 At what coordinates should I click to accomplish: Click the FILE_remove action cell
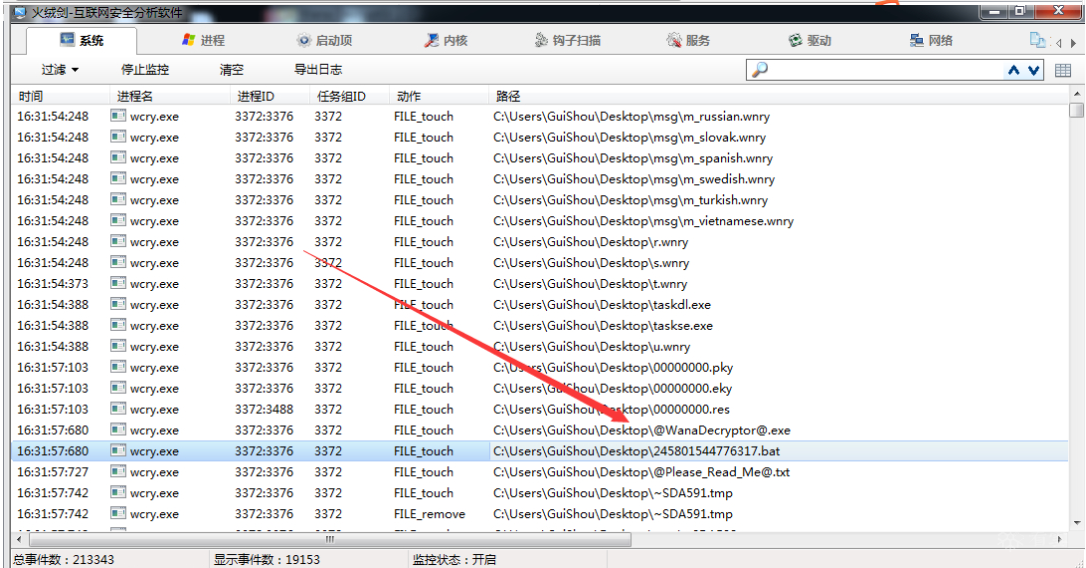tap(429, 514)
